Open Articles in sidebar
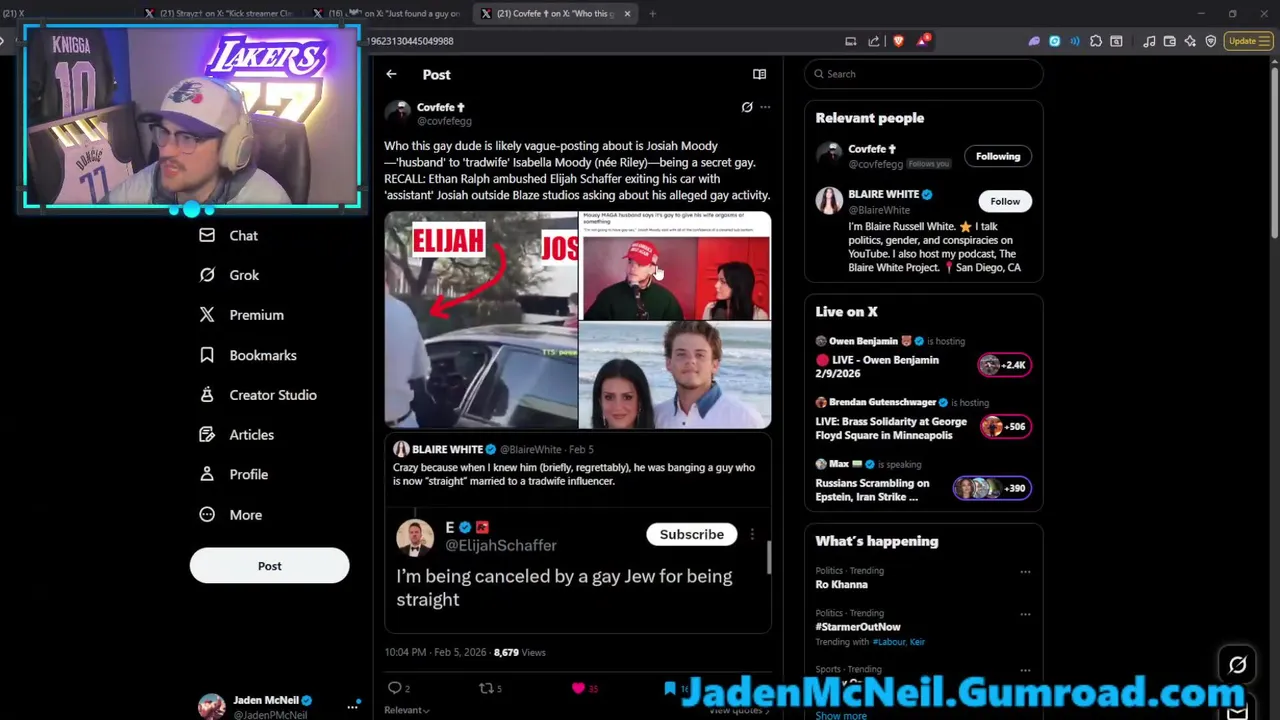This screenshot has height=720, width=1280. point(236,435)
